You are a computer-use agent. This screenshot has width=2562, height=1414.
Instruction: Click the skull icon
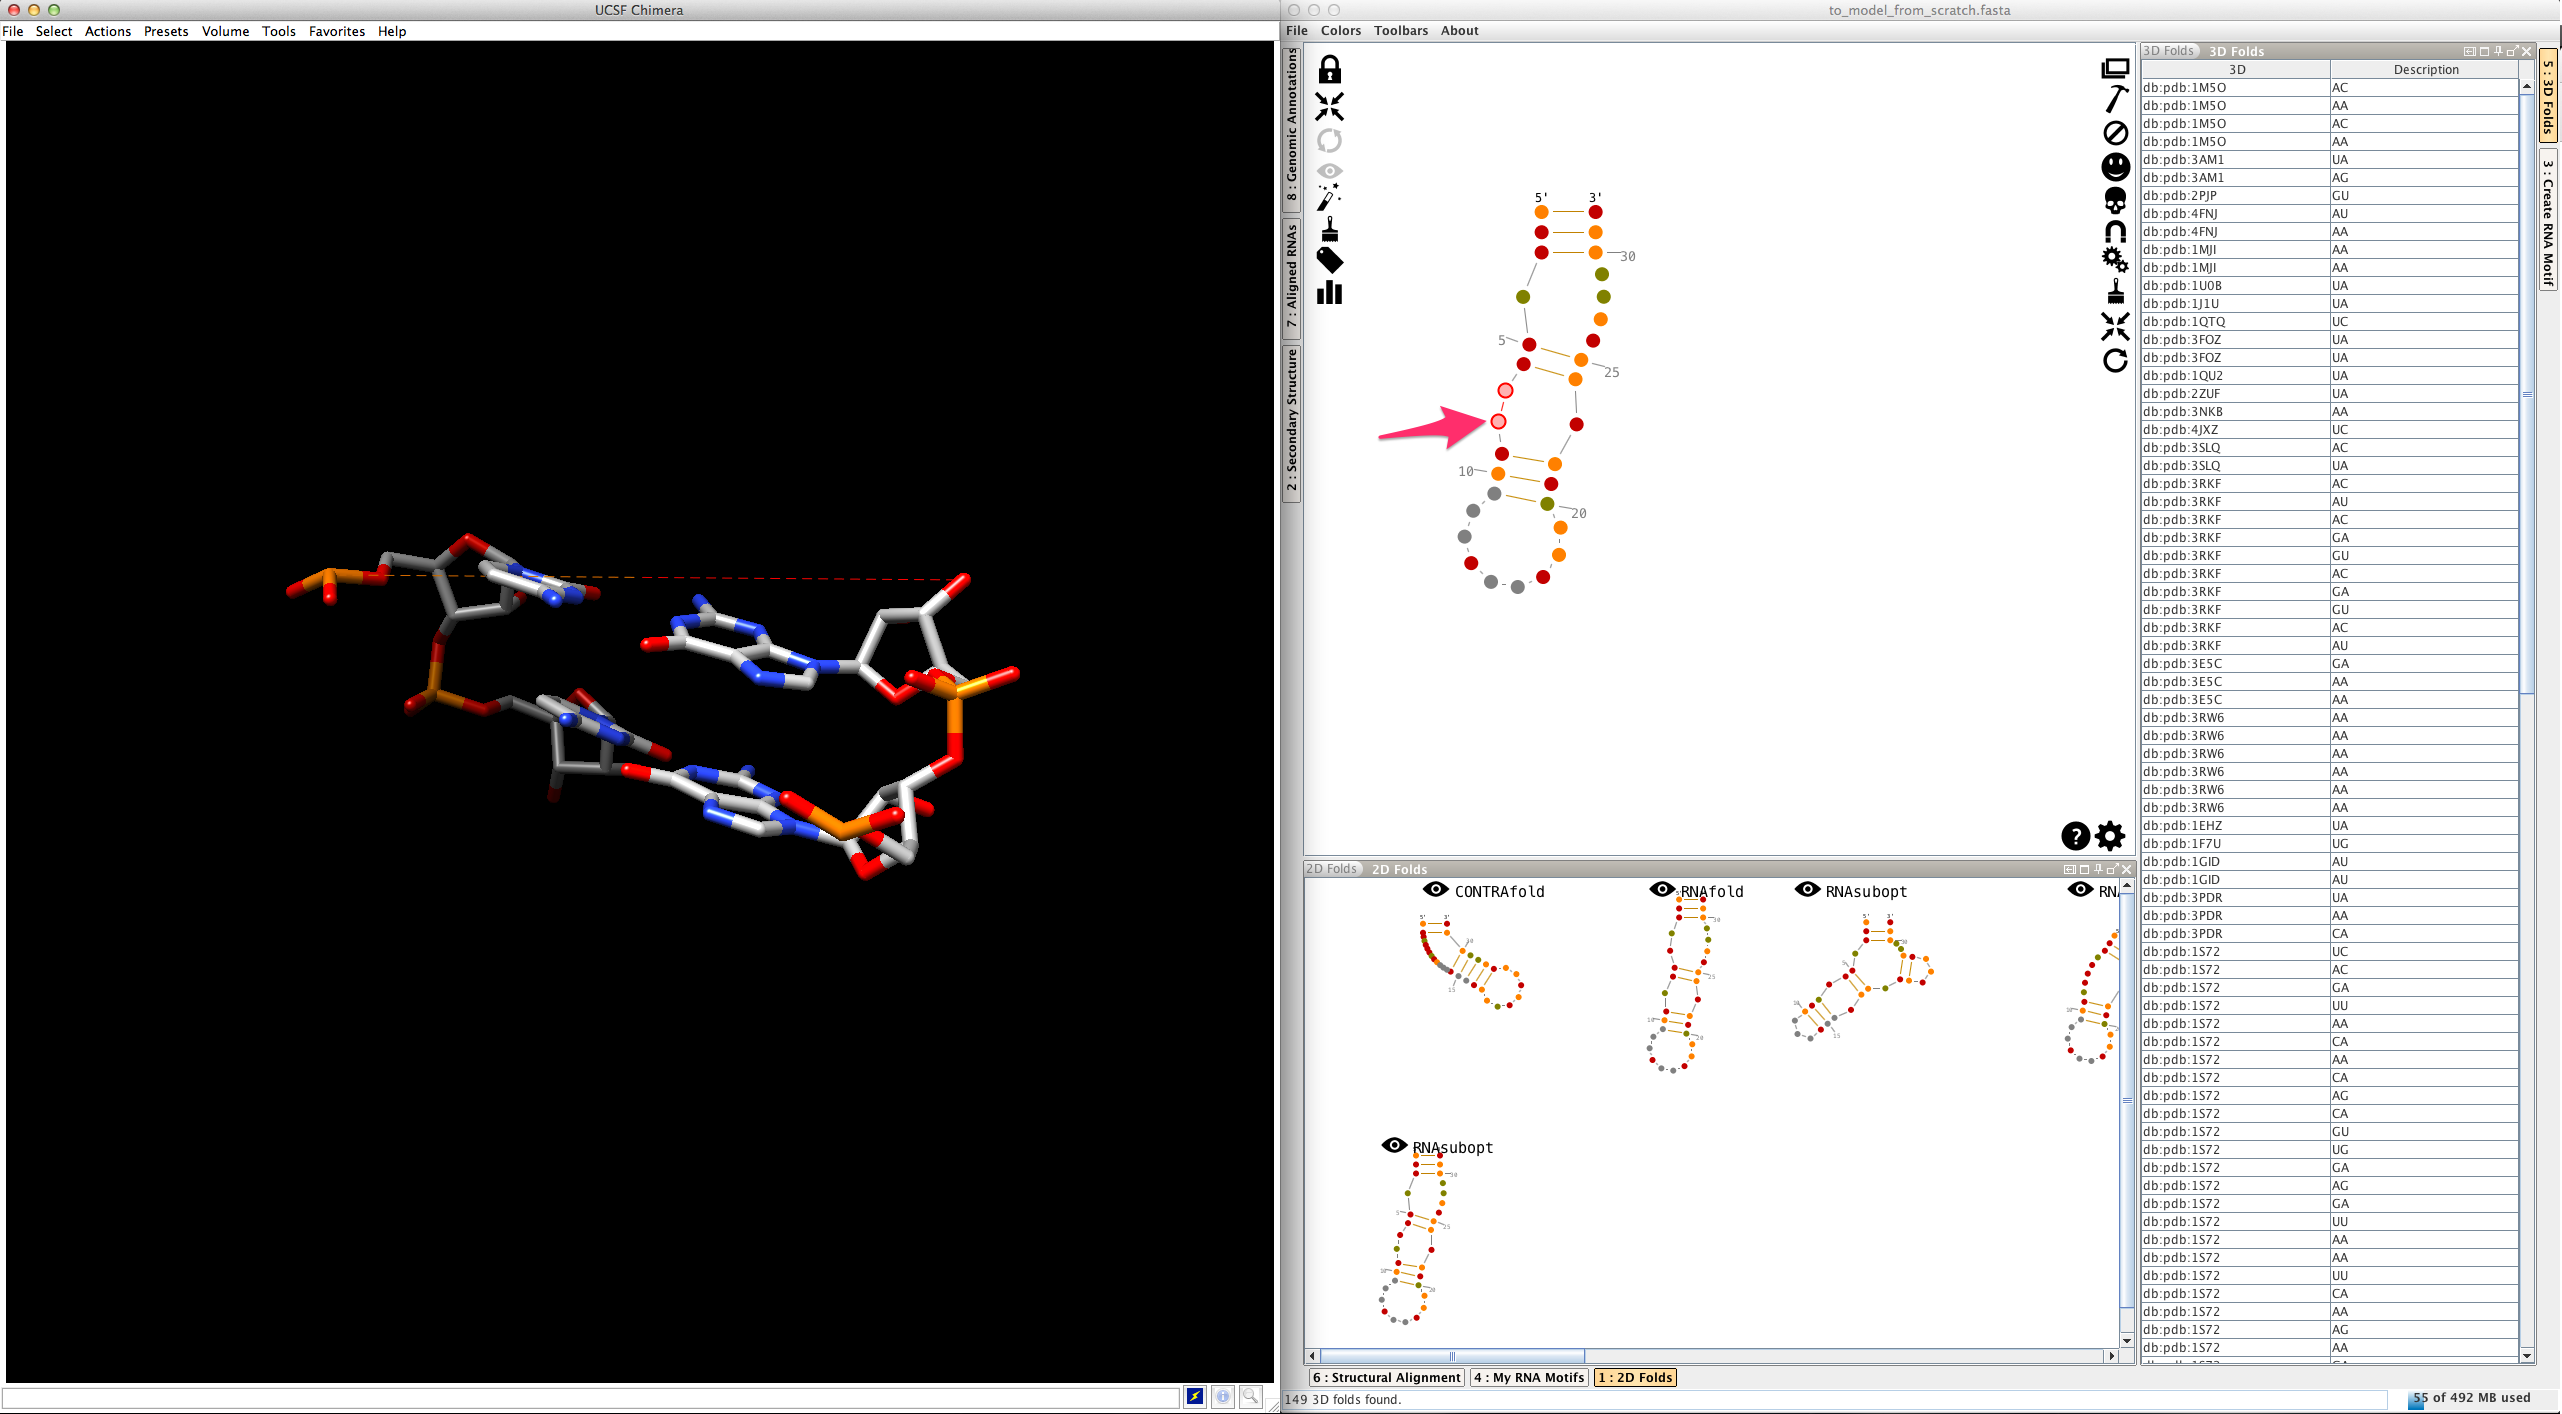point(2115,200)
